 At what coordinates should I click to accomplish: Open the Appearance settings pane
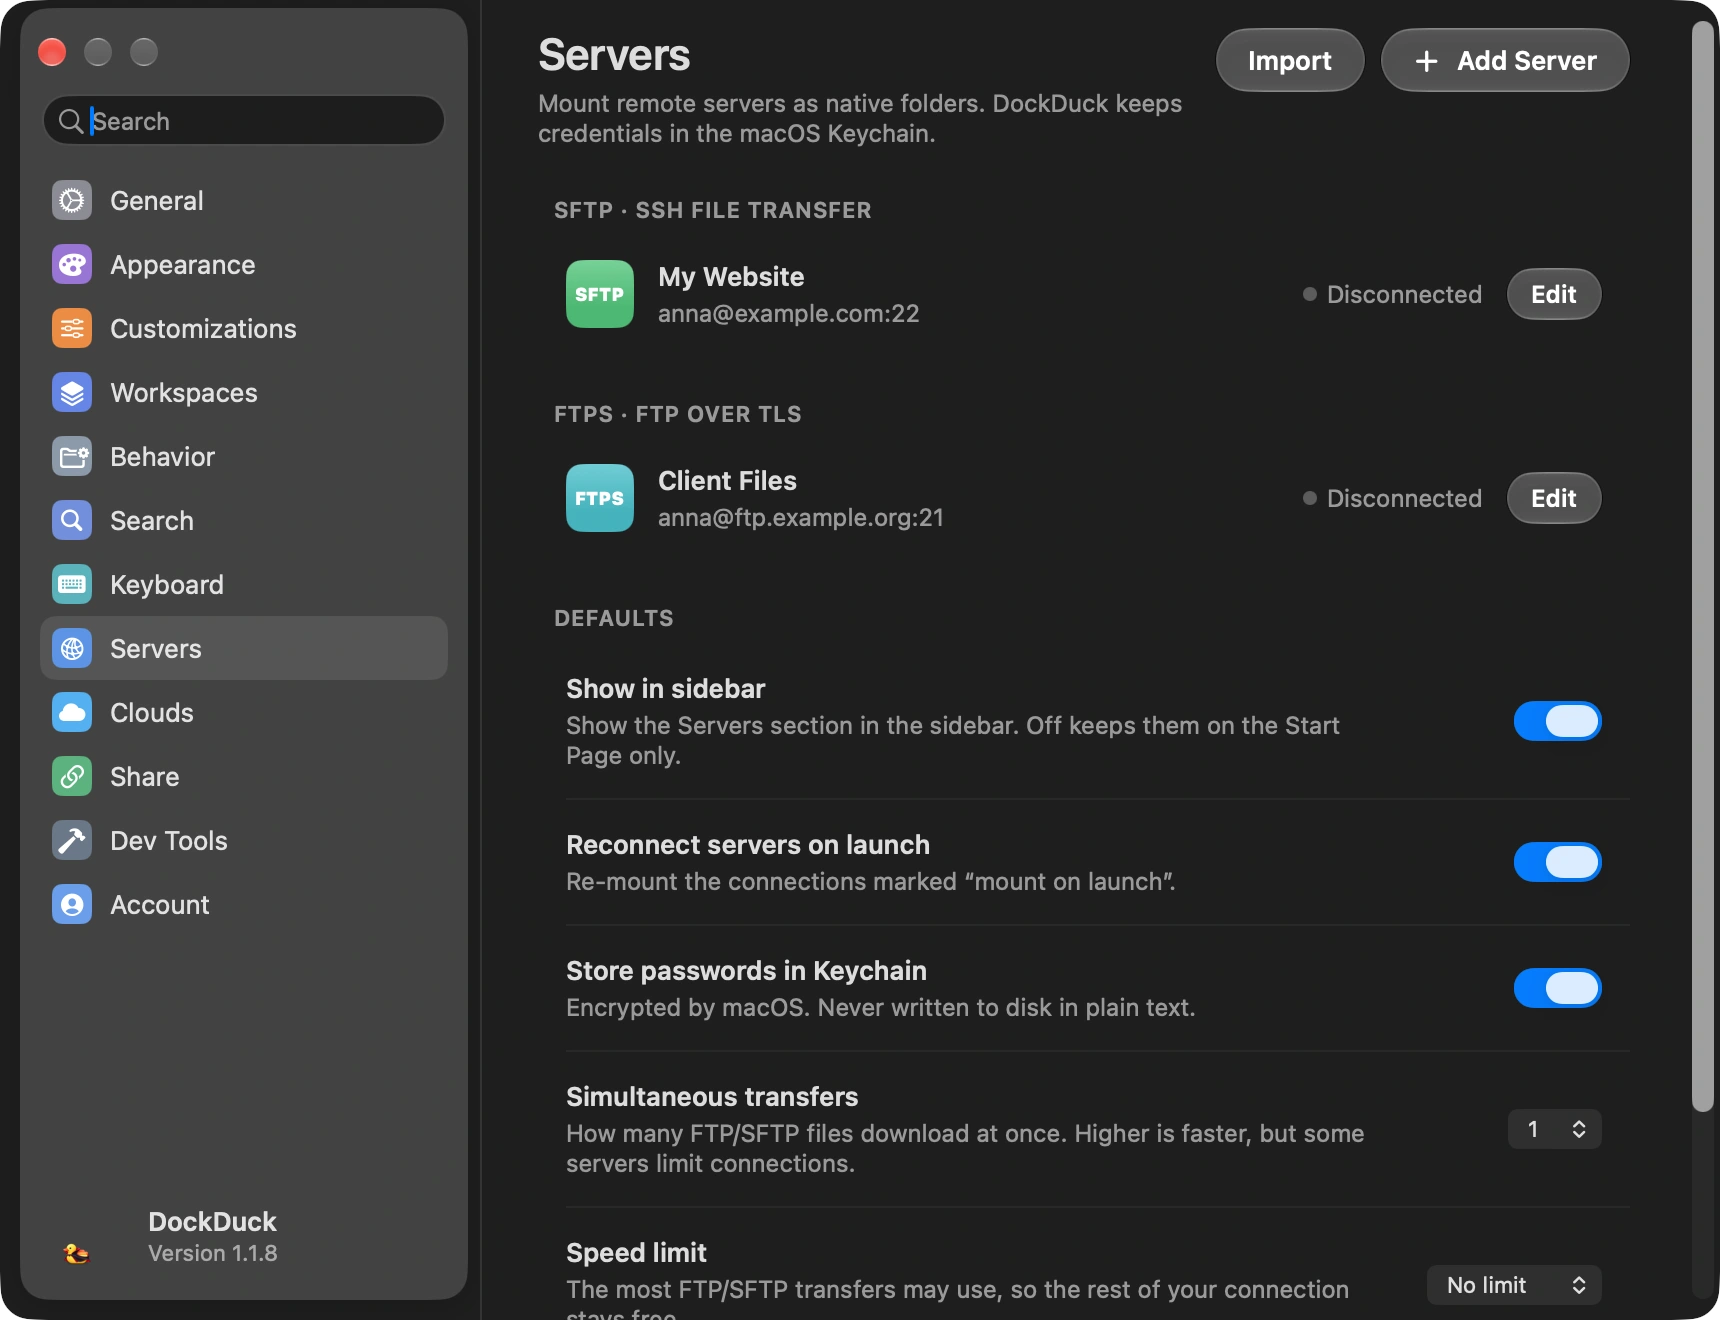(244, 265)
